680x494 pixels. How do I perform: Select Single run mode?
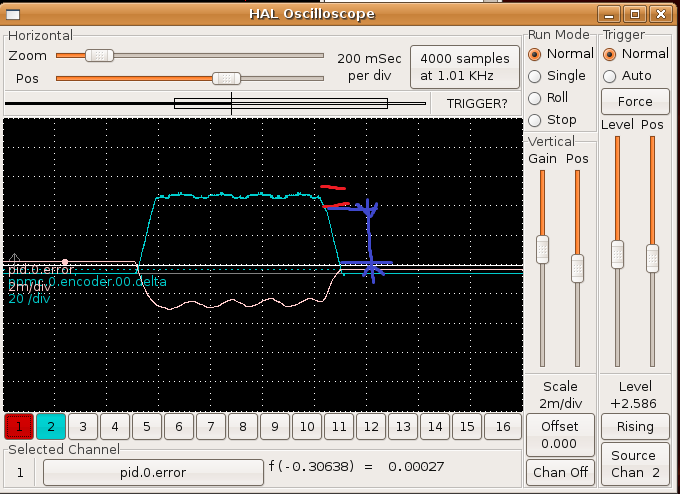coord(557,76)
